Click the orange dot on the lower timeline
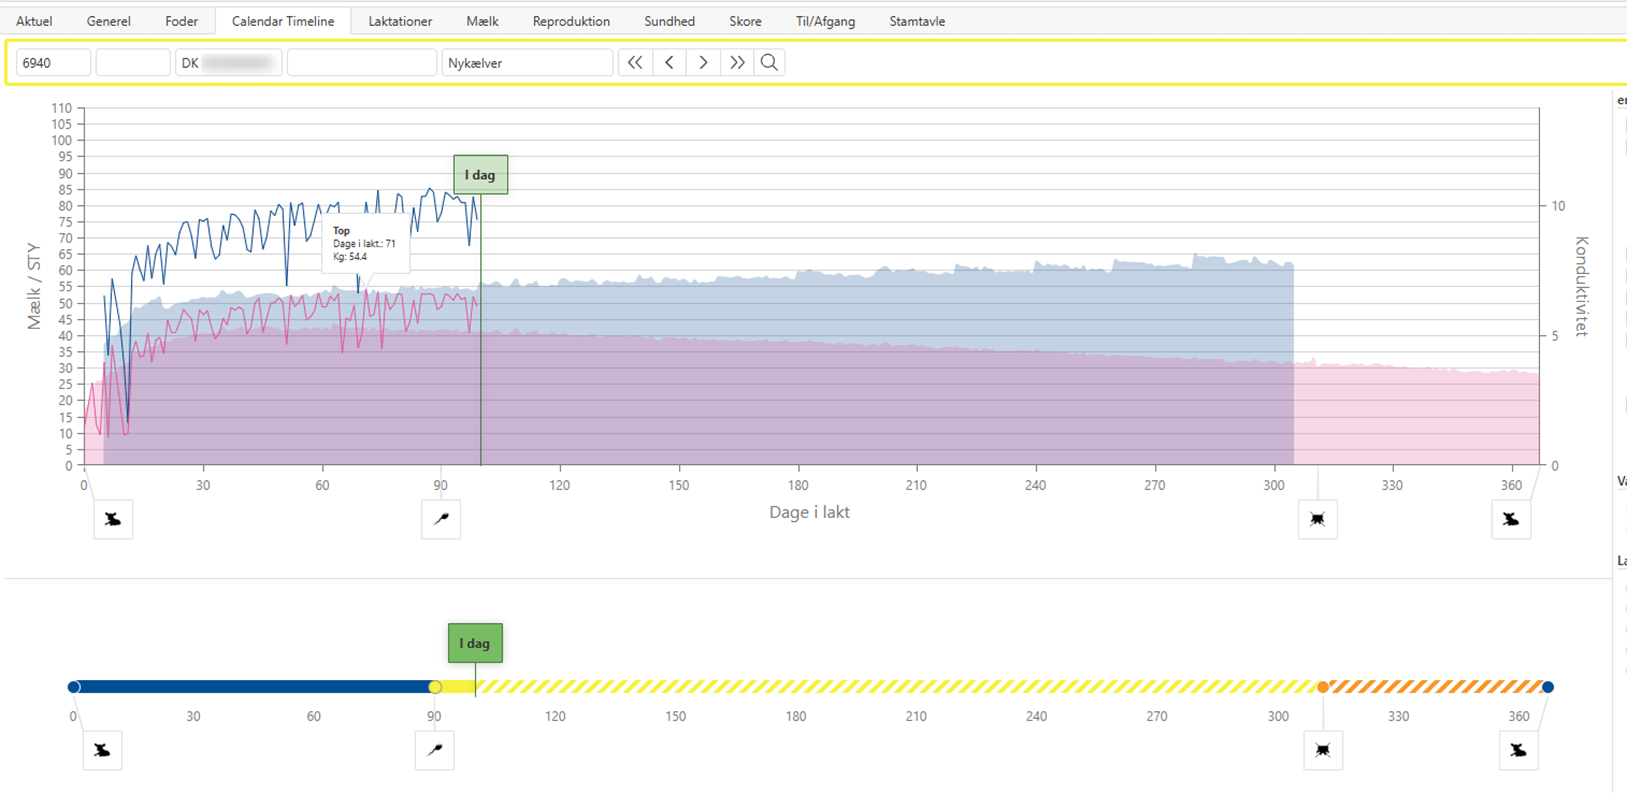 point(1323,687)
